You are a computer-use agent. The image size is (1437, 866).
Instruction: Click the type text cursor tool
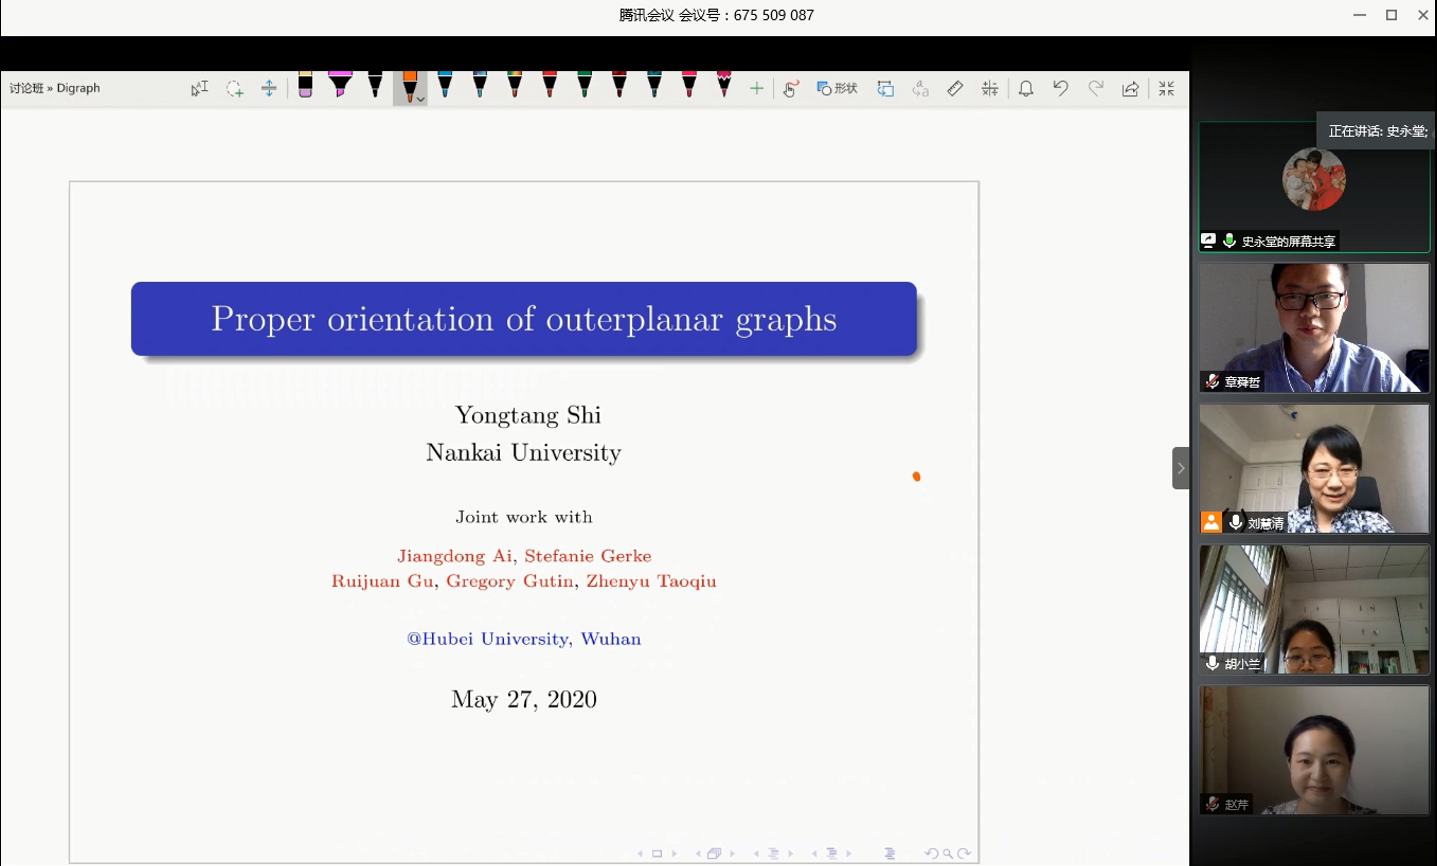coord(199,89)
